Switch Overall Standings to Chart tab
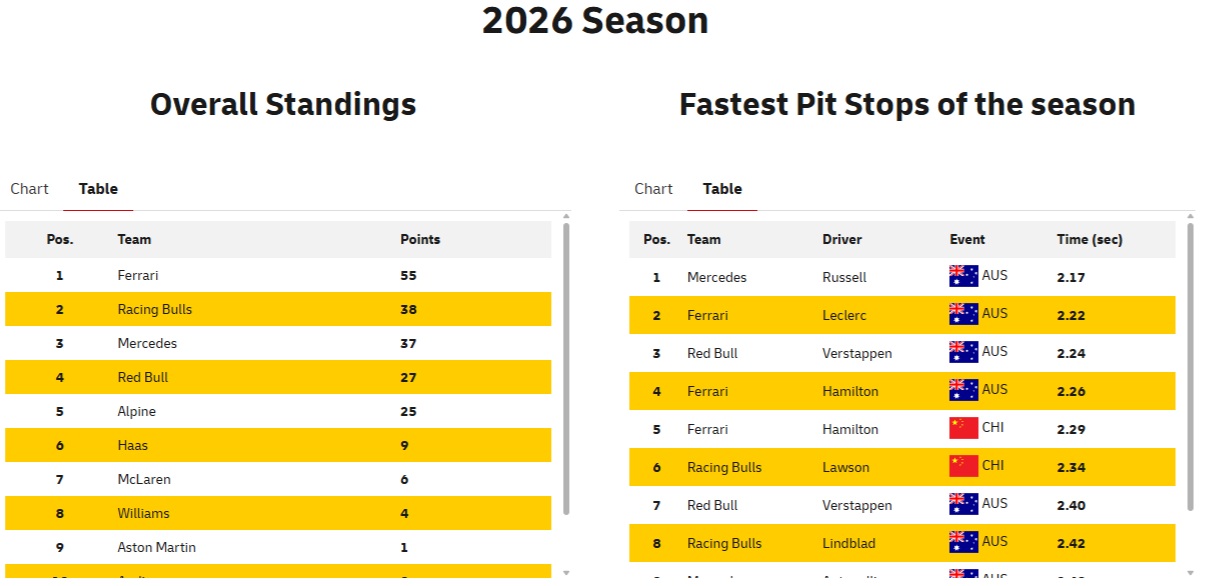This screenshot has height=586, width=1206. tap(29, 189)
